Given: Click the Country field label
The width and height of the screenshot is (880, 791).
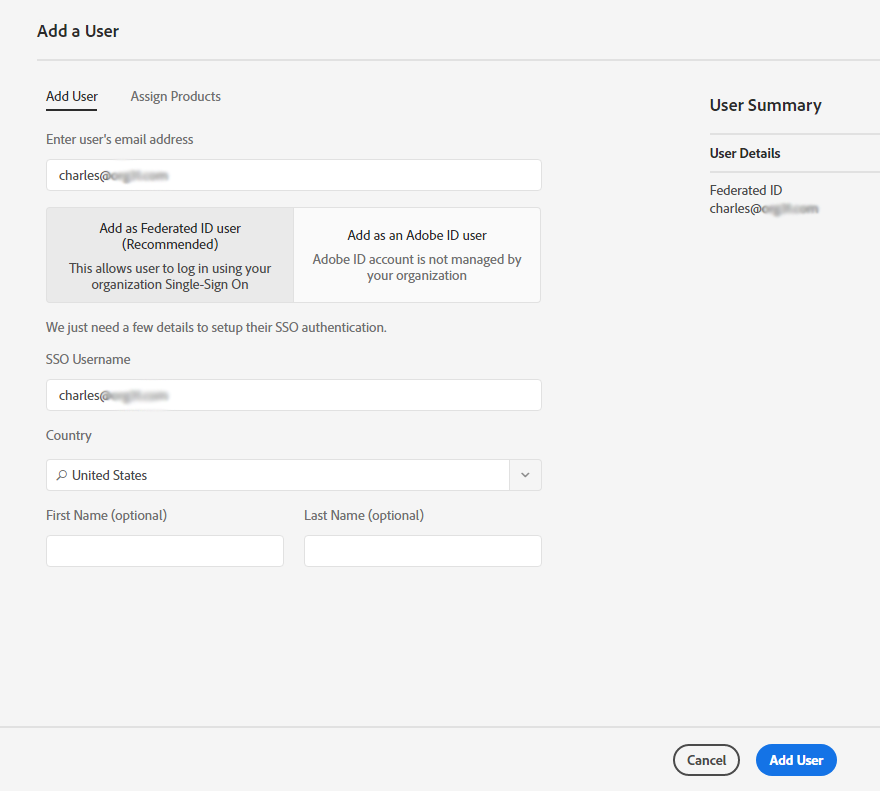Looking at the screenshot, I should pos(68,435).
